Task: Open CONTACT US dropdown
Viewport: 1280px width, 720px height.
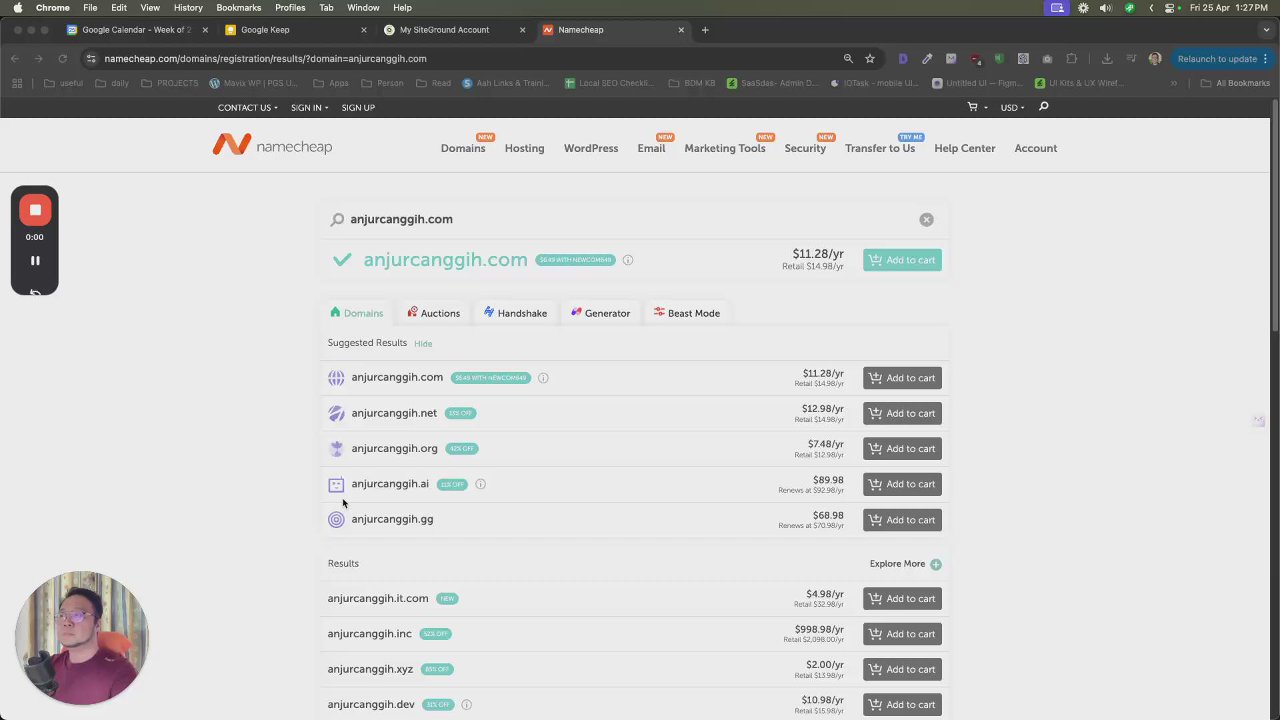Action: tap(247, 107)
